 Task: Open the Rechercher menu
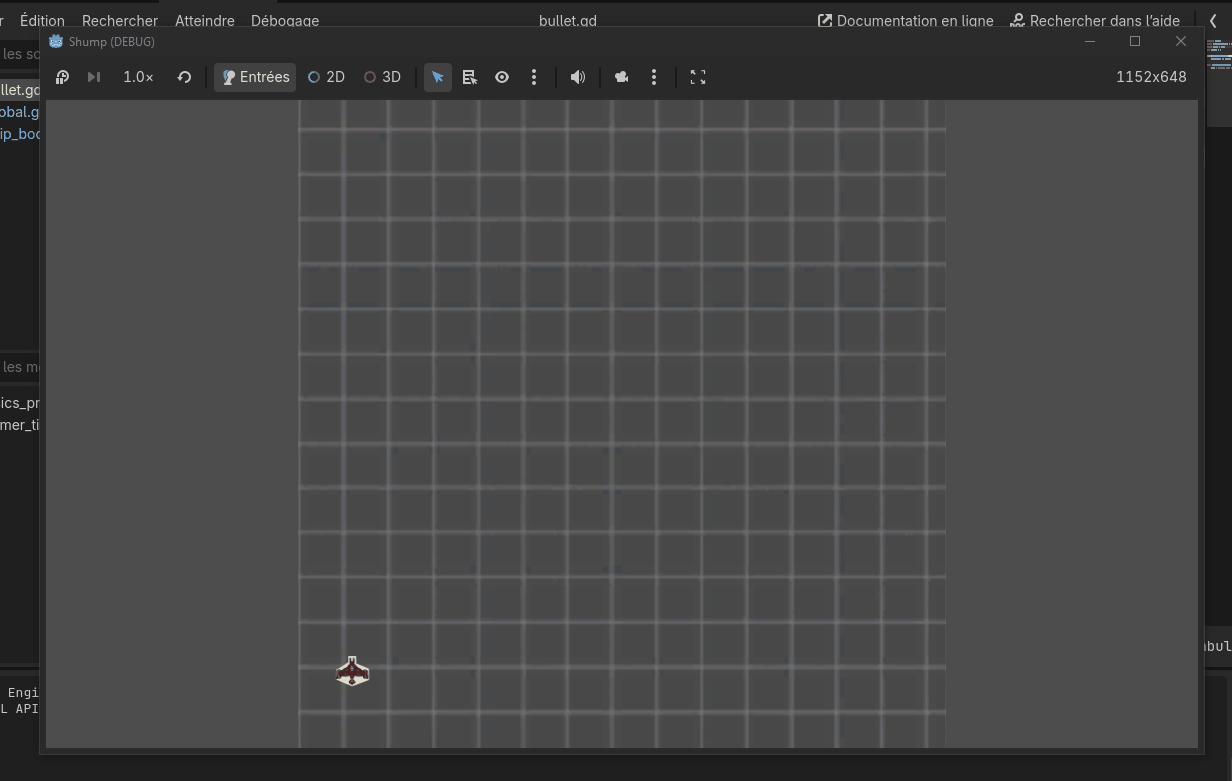click(x=120, y=20)
